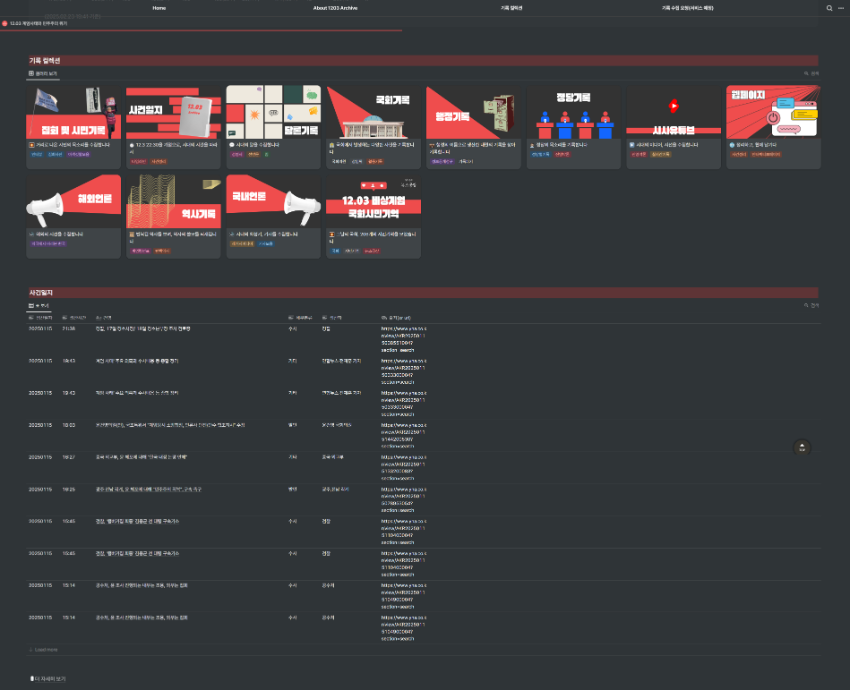Click the search icon above the 사건일지 table
The image size is (850, 690).
tap(807, 305)
